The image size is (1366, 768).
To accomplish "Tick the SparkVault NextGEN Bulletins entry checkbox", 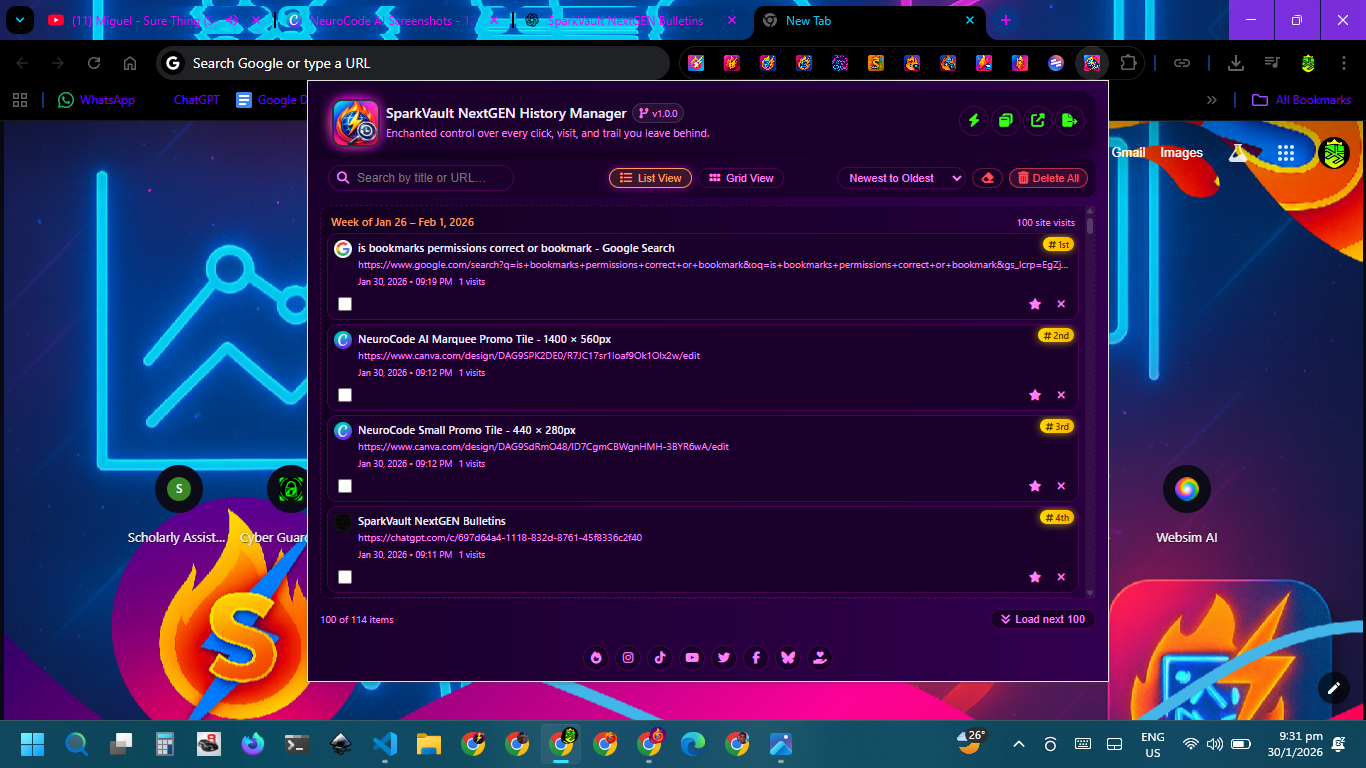I will pyautogui.click(x=345, y=577).
